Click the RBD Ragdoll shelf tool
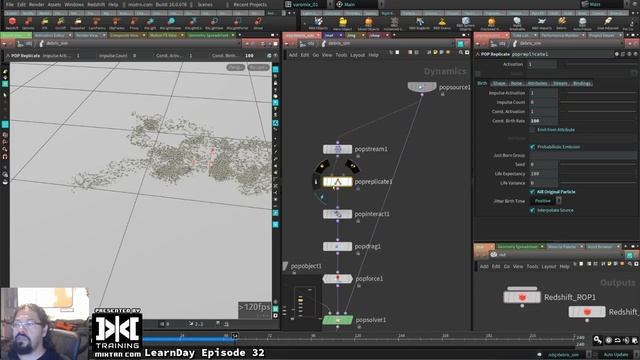 coord(420,23)
